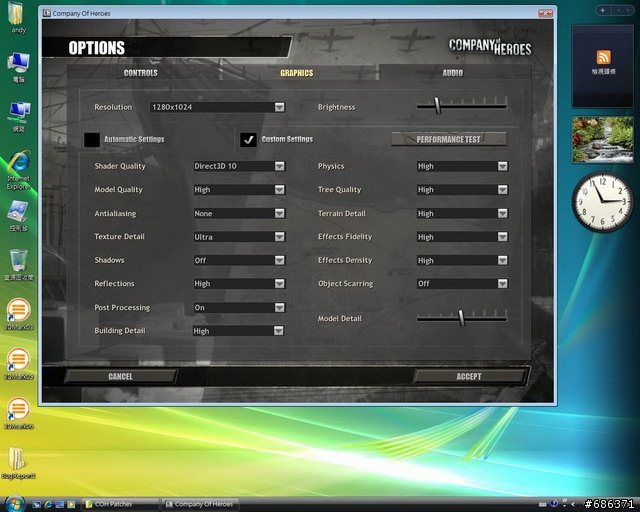Click the Model Detail slider handle
This screenshot has height=512, width=640.
(x=462, y=318)
